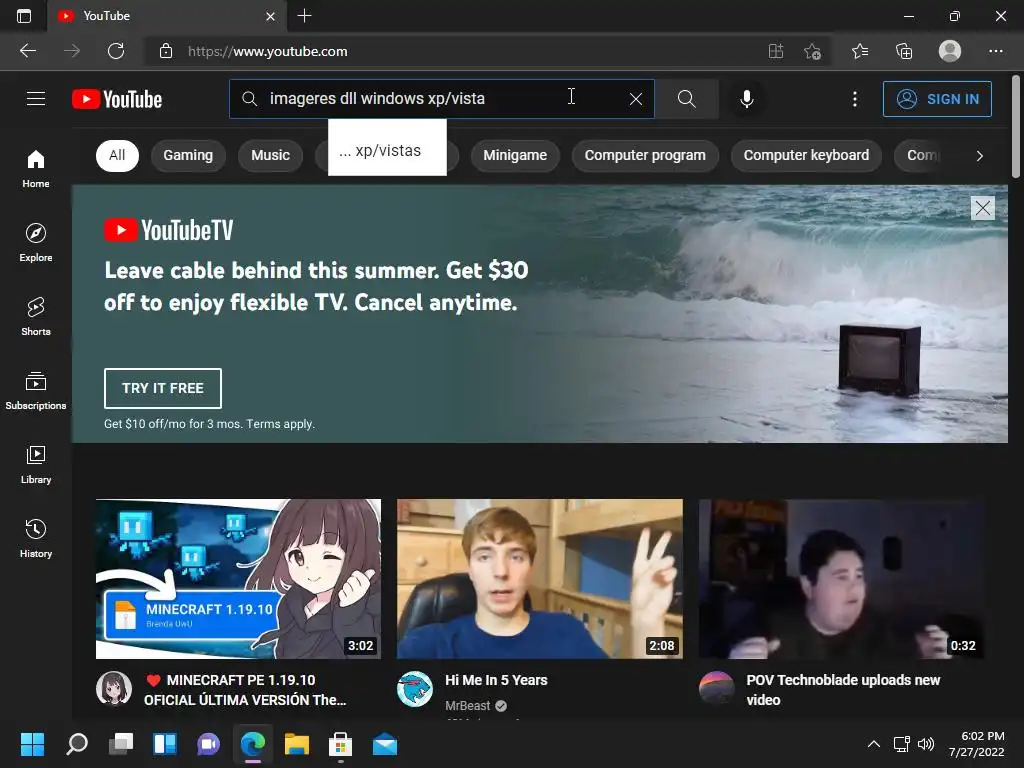Viewport: 1024px width, 768px height.
Task: Select the Computer program chip
Action: 645,155
